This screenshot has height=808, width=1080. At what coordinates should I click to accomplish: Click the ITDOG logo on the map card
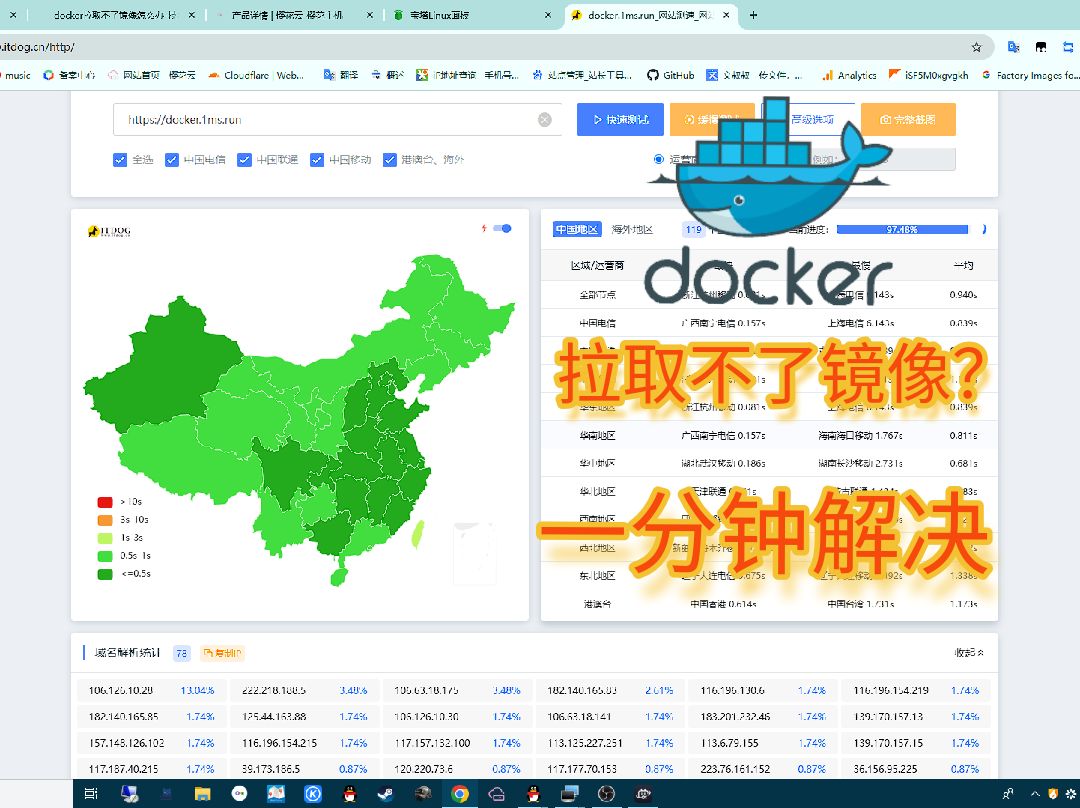point(109,231)
